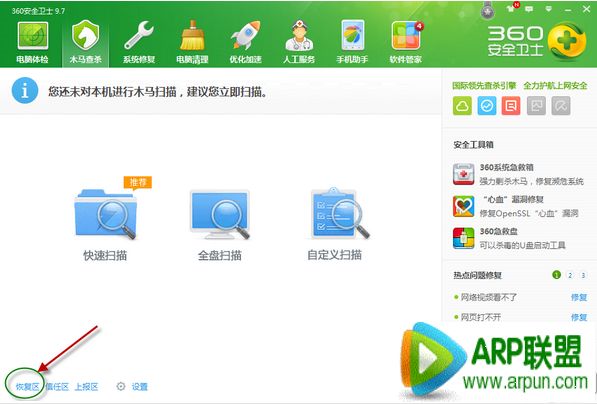Open the main menu dropdown in title bar

pos(549,9)
